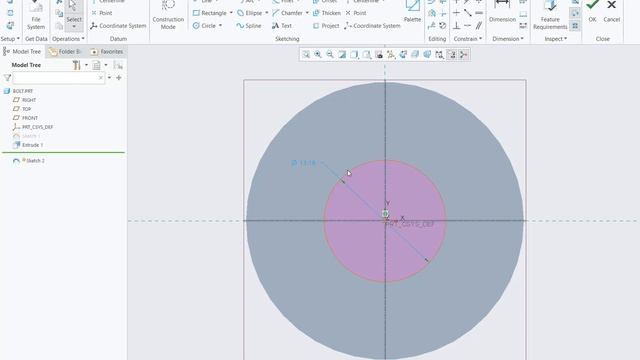Open Saved Orientations icon

click(x=367, y=54)
